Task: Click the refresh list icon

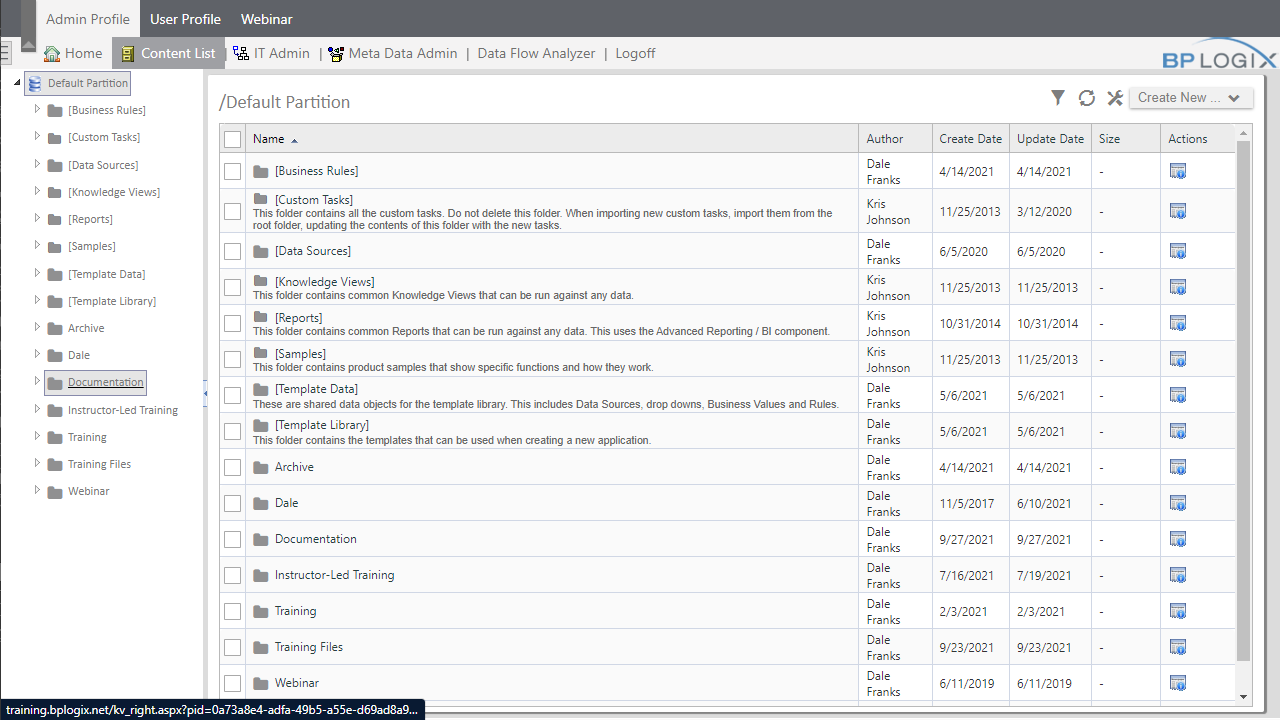Action: point(1087,97)
